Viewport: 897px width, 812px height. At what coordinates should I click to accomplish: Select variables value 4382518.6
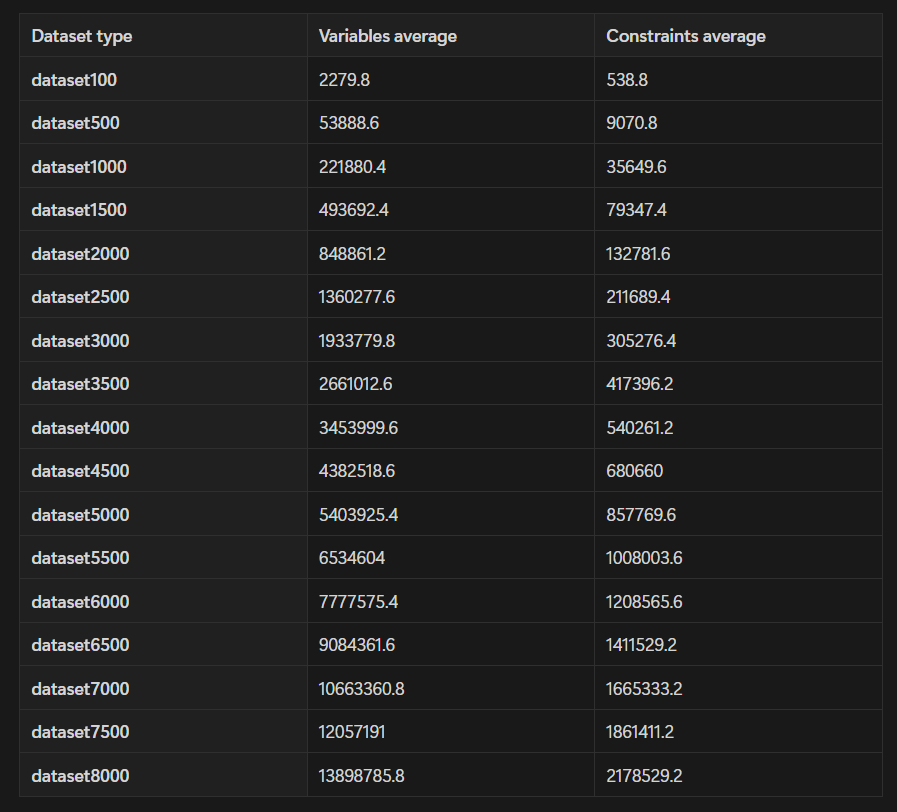[357, 471]
